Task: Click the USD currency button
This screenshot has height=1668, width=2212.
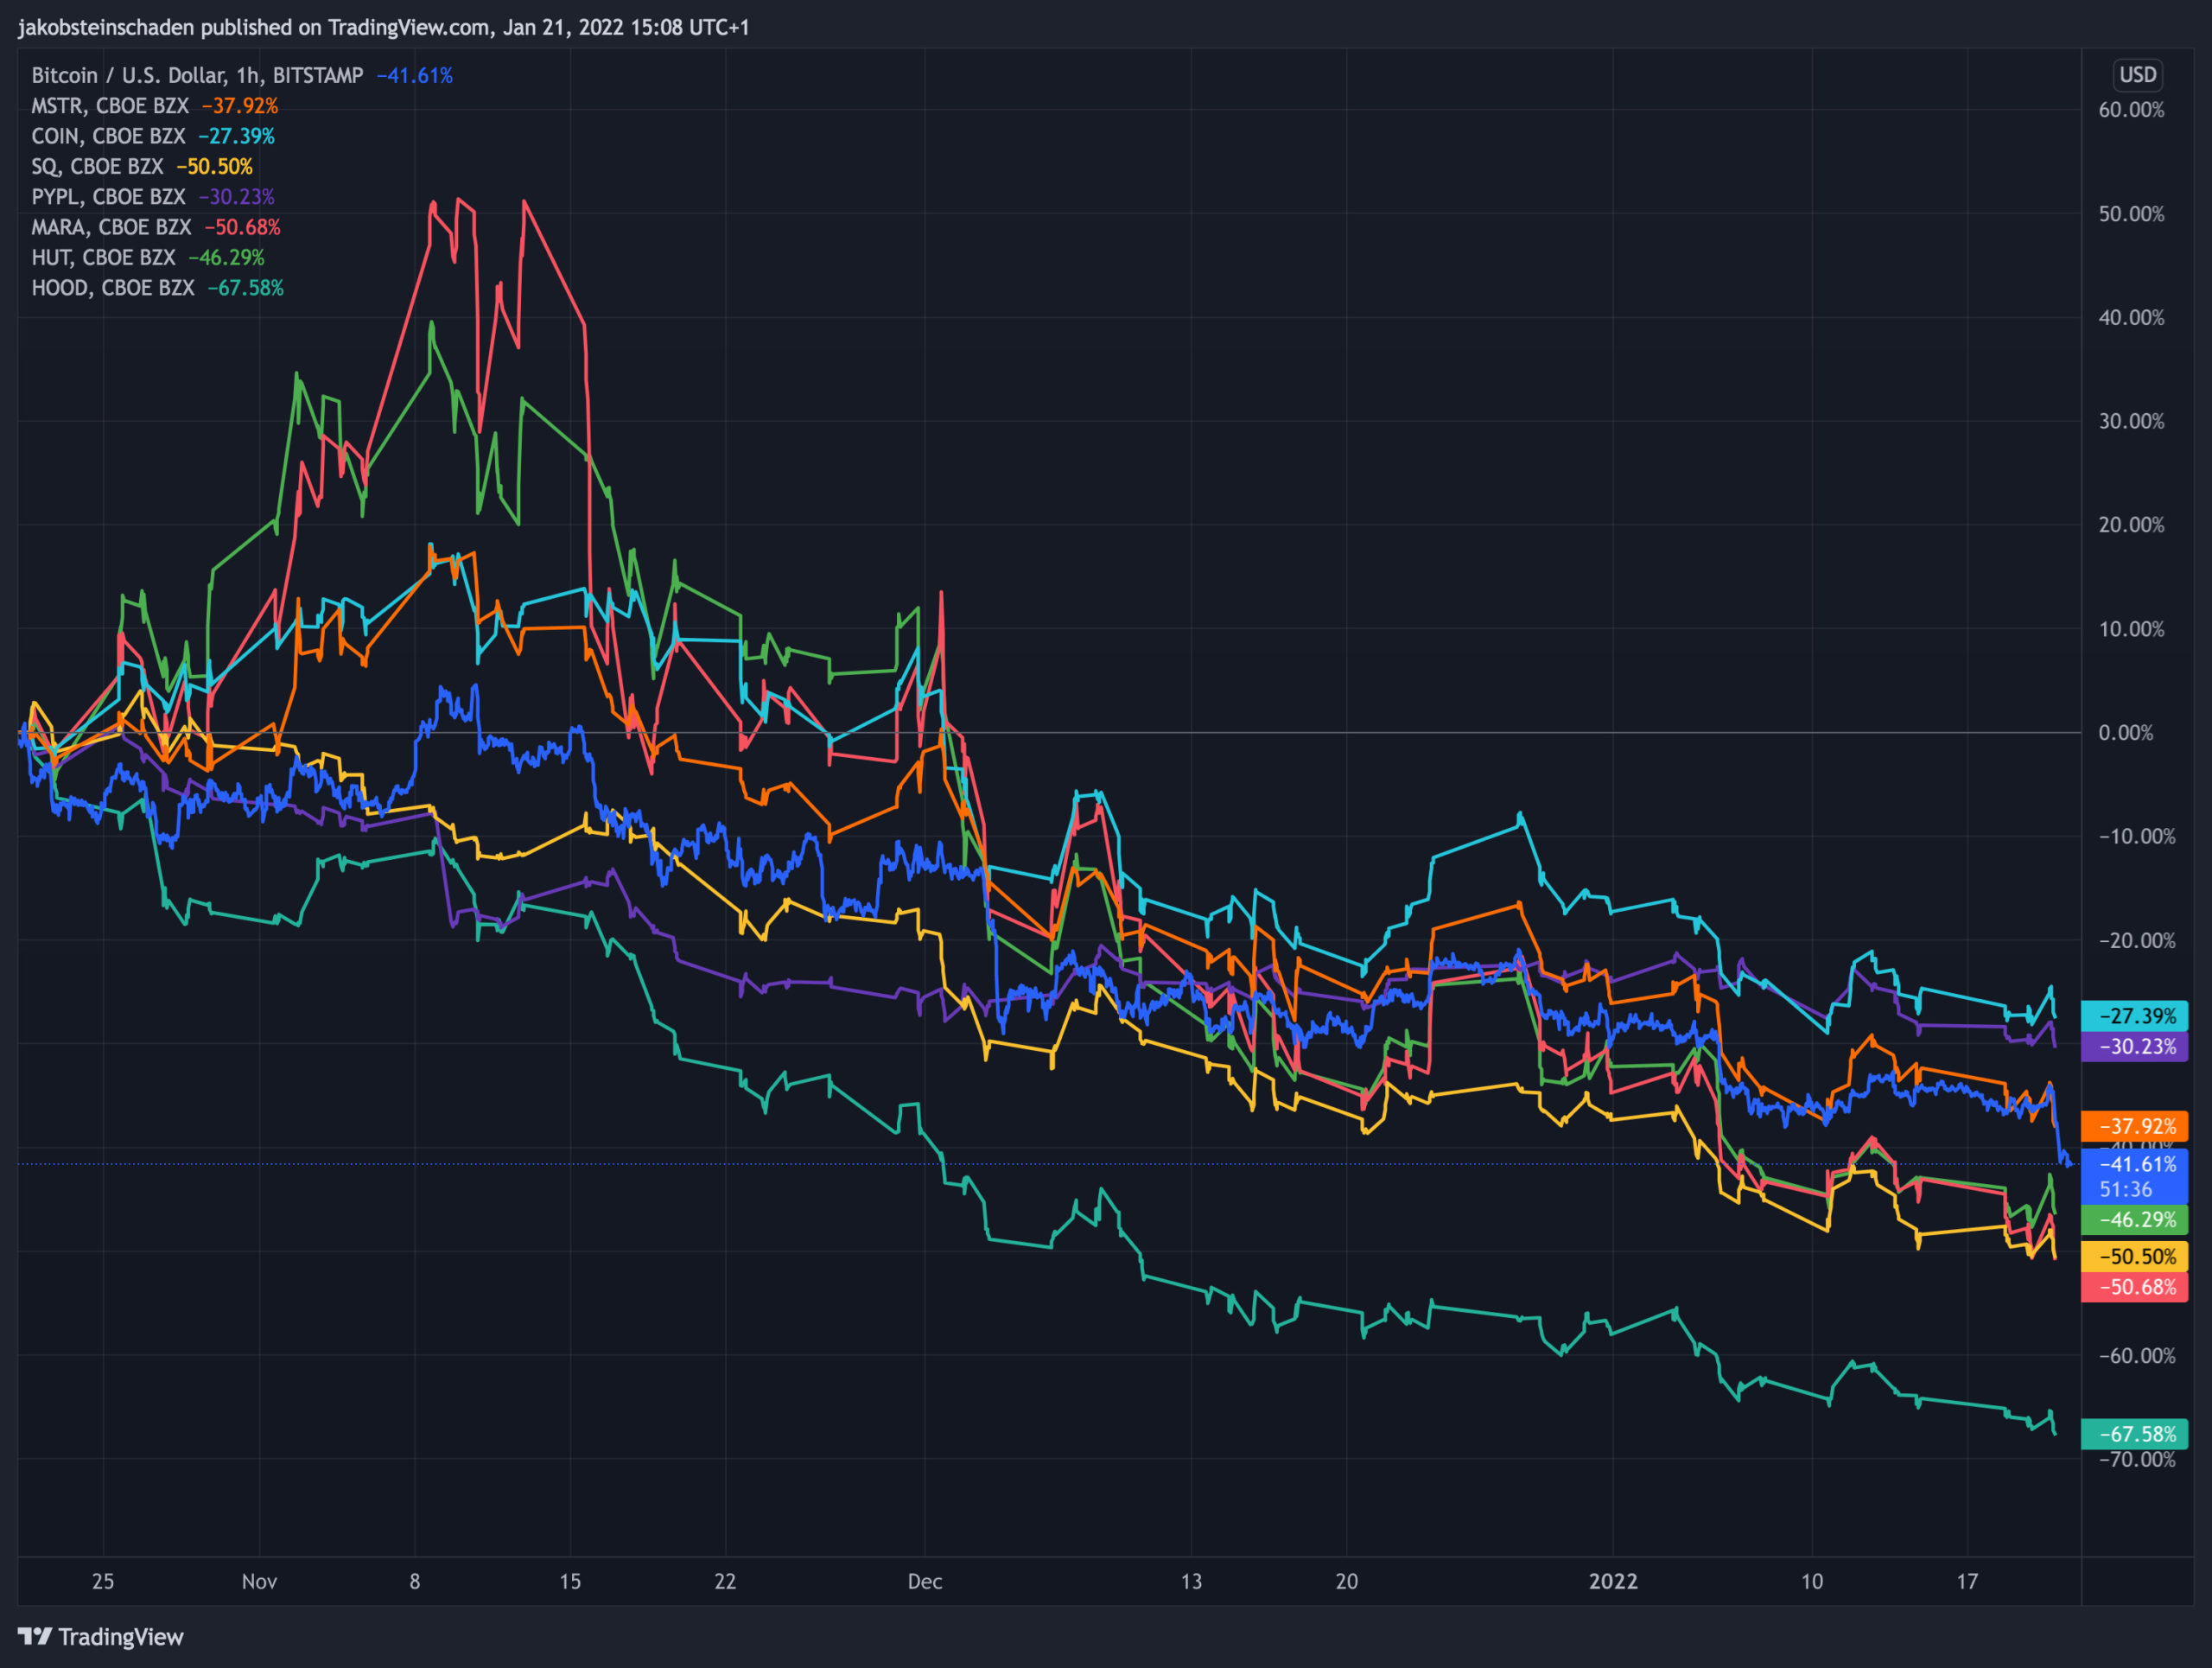Action: point(2138,75)
